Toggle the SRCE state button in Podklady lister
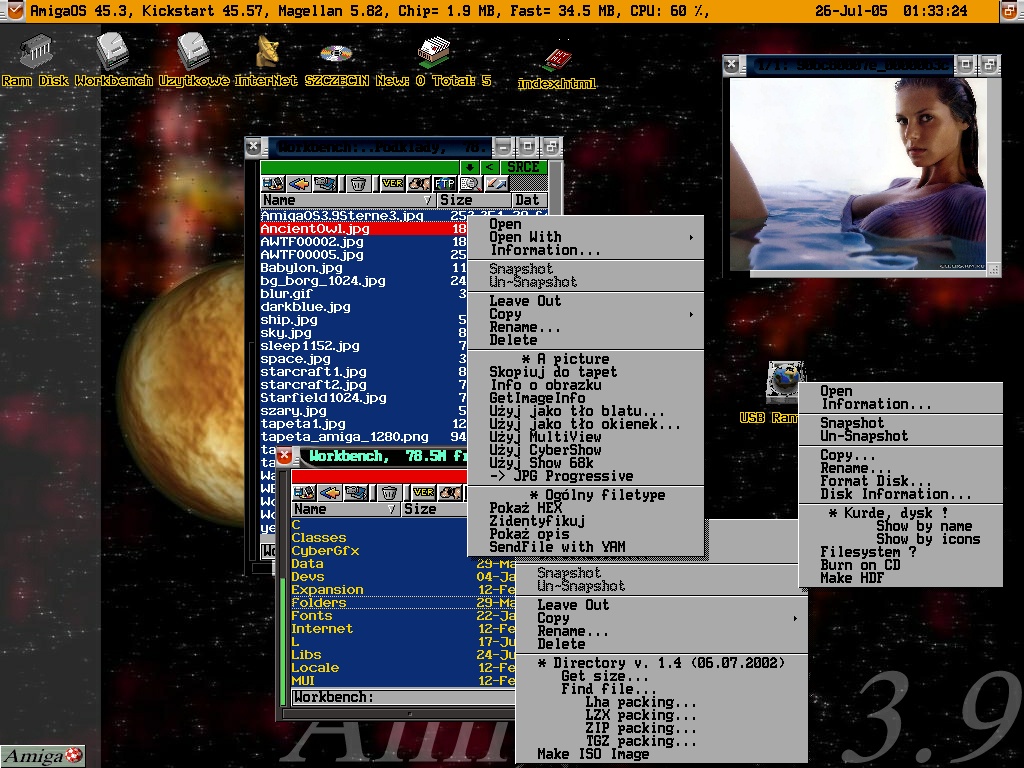1024x768 pixels. [x=523, y=167]
